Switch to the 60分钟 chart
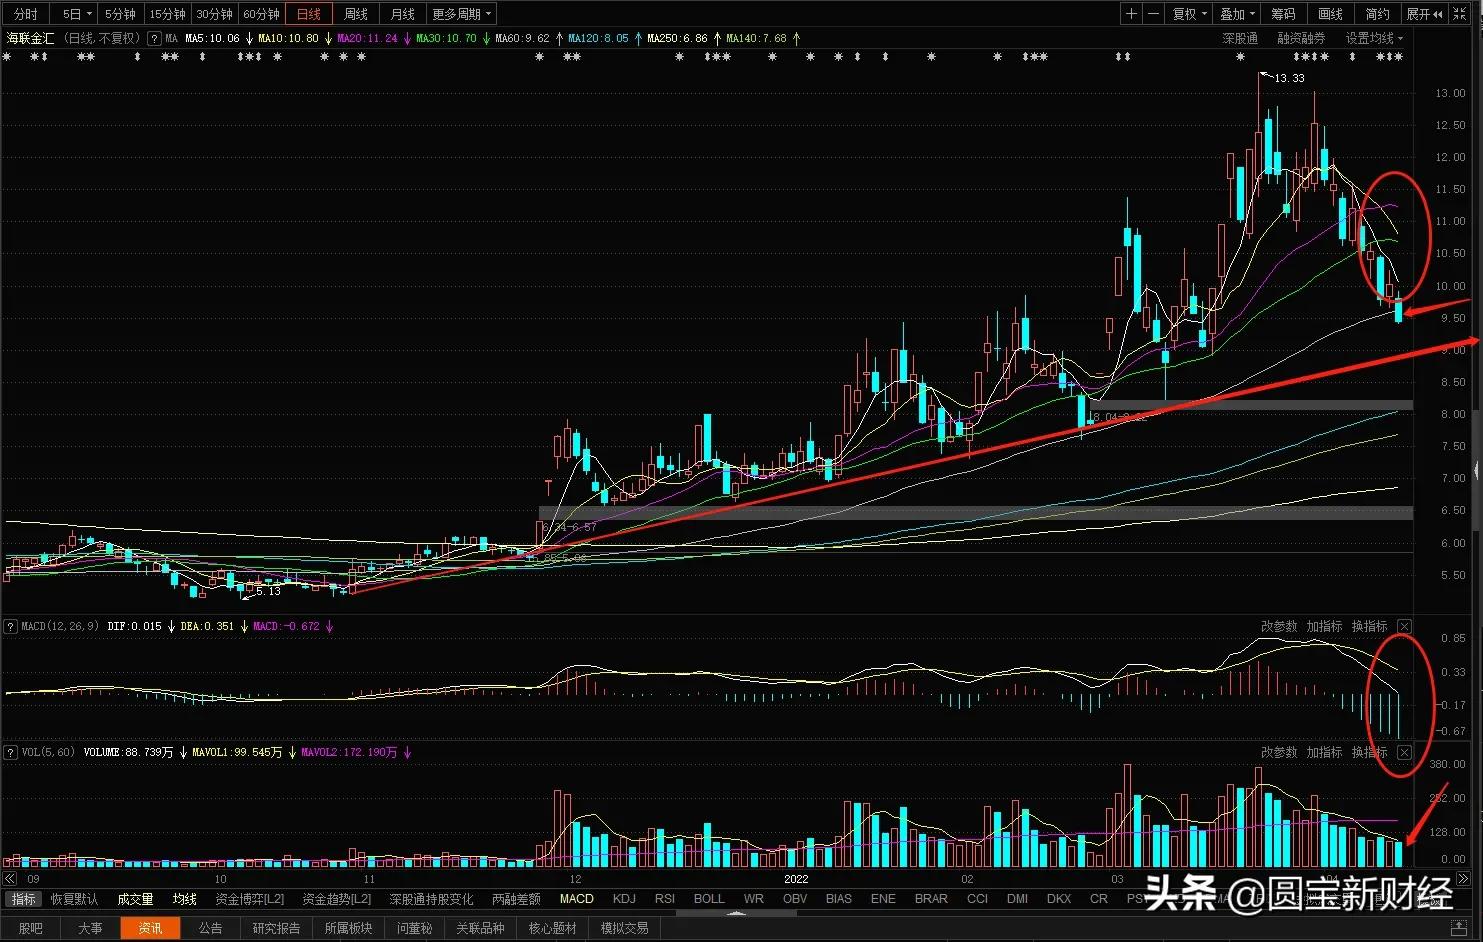 pyautogui.click(x=261, y=14)
